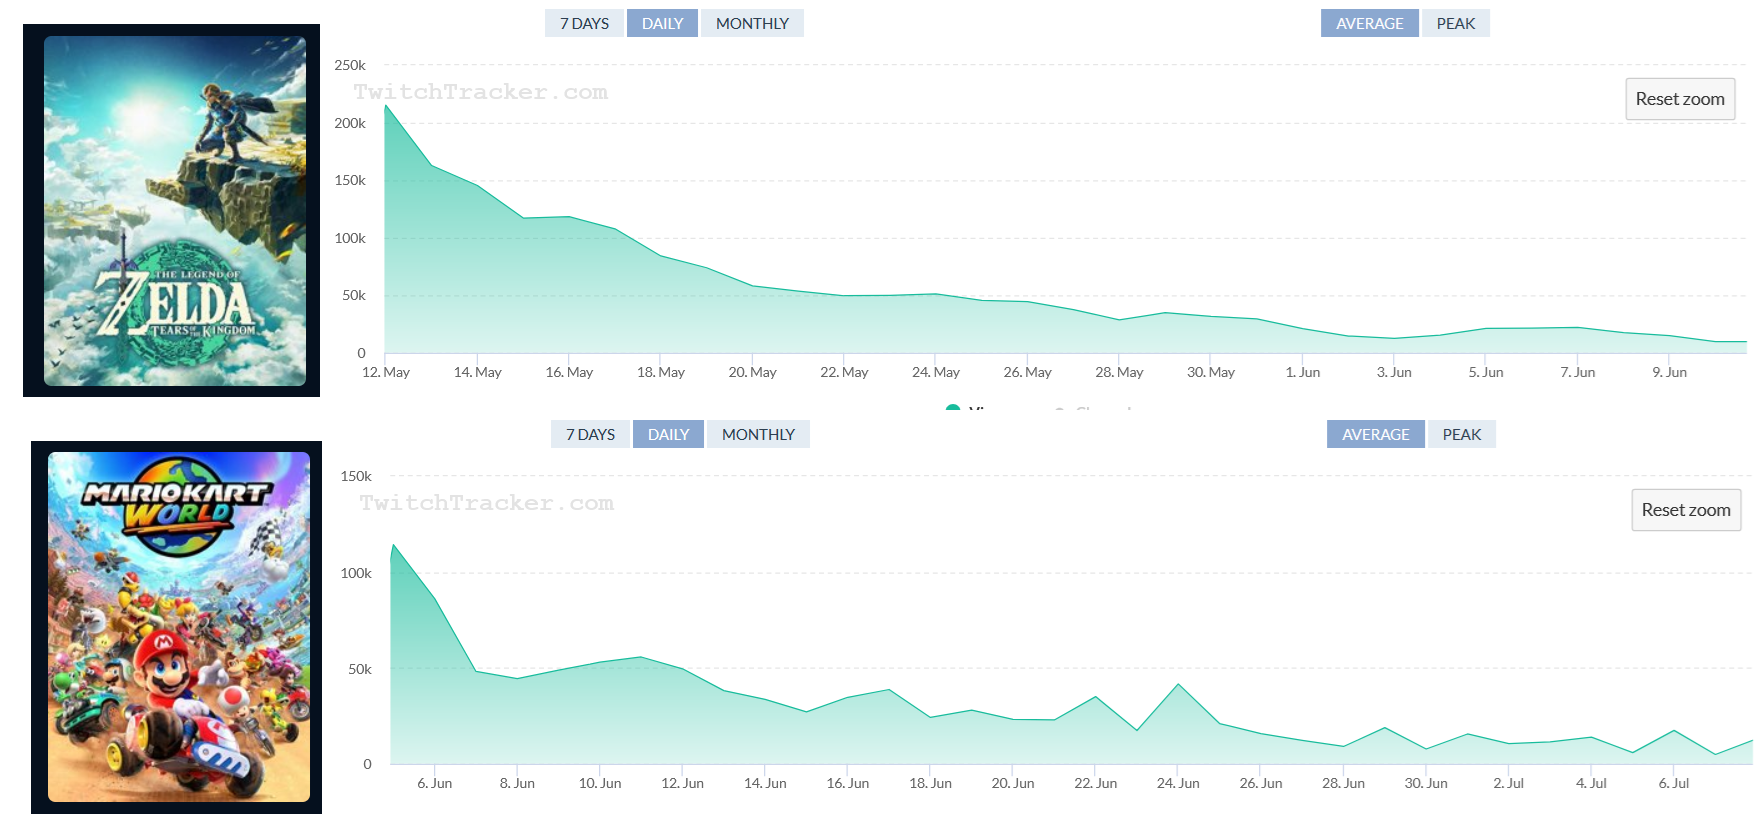Click the 24. May axis label
Screen dimensions: 1759x815
pos(935,372)
